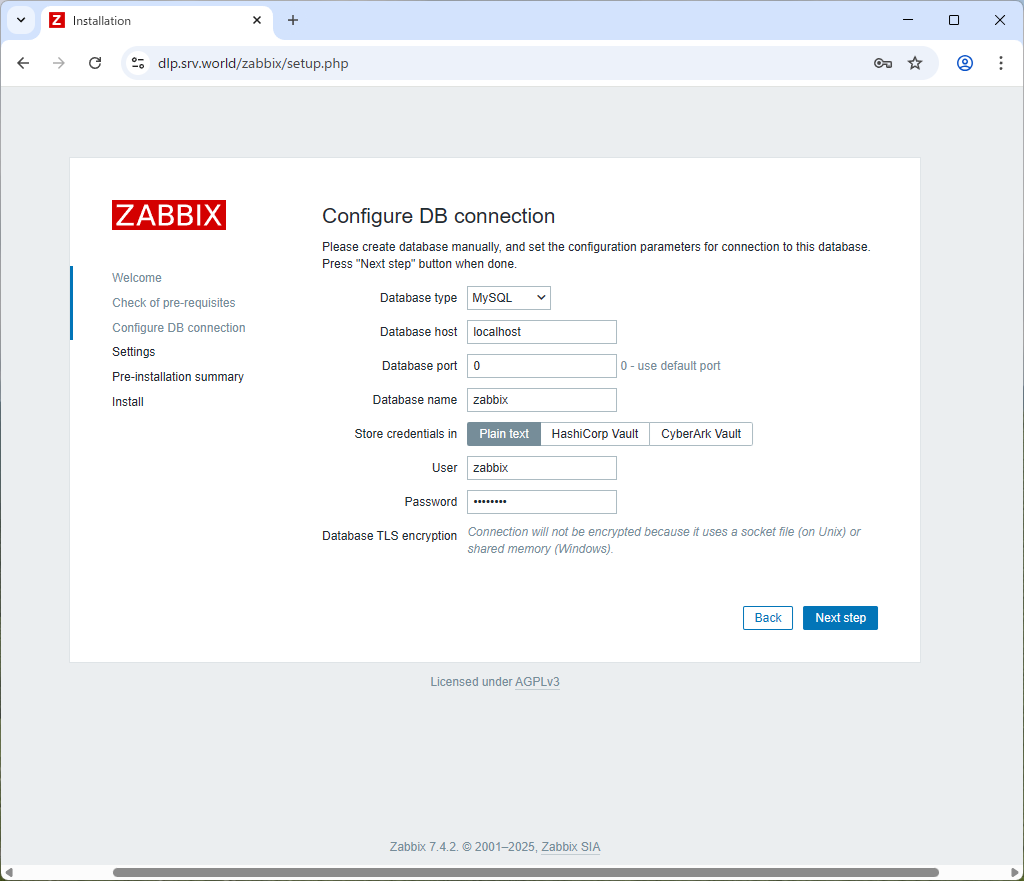Open site information icon in address bar
The width and height of the screenshot is (1024, 881).
tap(139, 63)
